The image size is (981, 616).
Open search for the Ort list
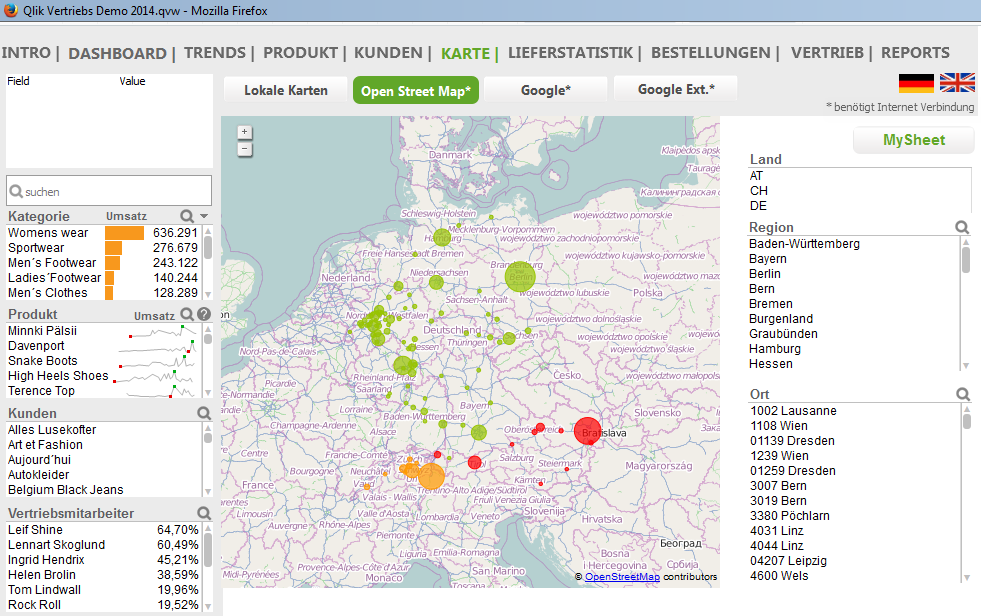(963, 395)
